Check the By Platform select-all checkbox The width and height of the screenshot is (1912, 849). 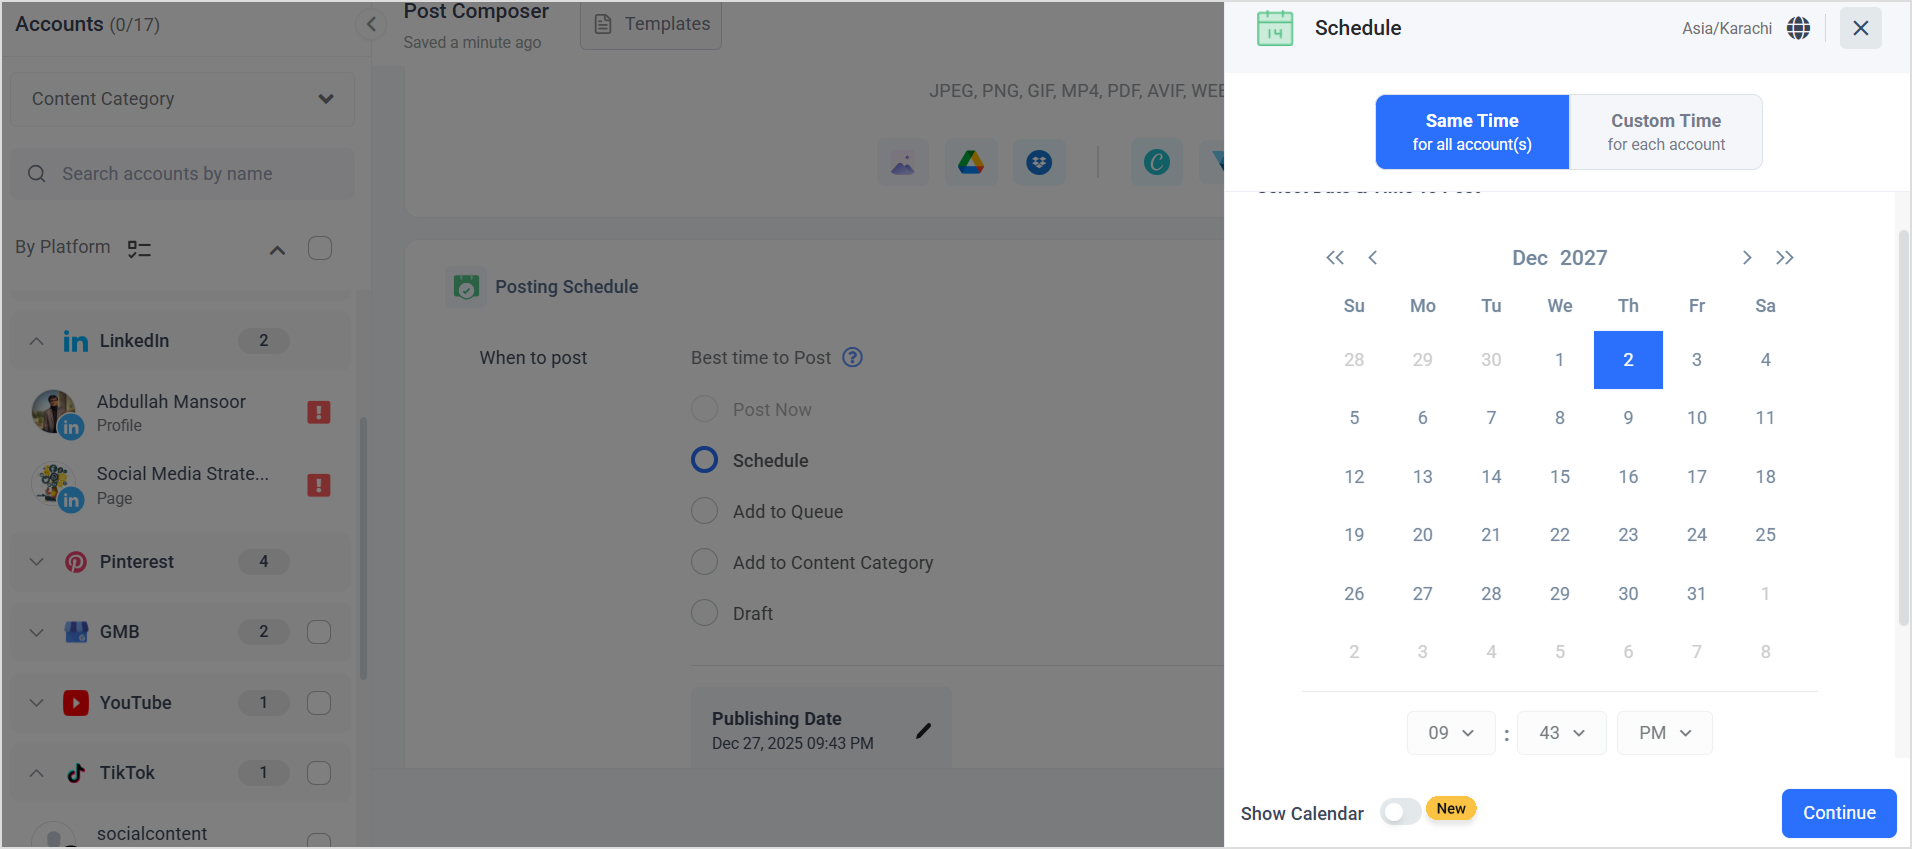pos(320,248)
